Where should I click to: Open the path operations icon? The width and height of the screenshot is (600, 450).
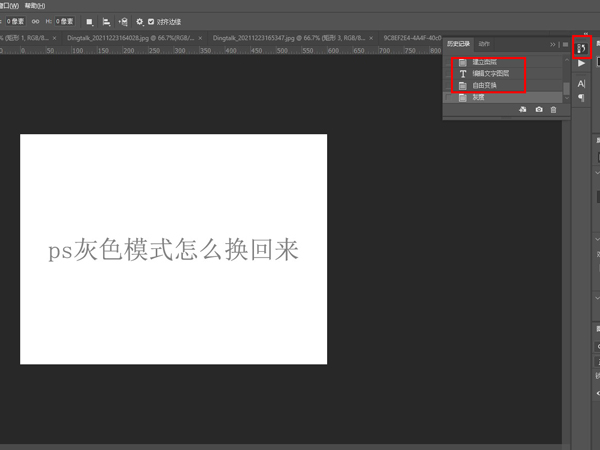coord(90,22)
